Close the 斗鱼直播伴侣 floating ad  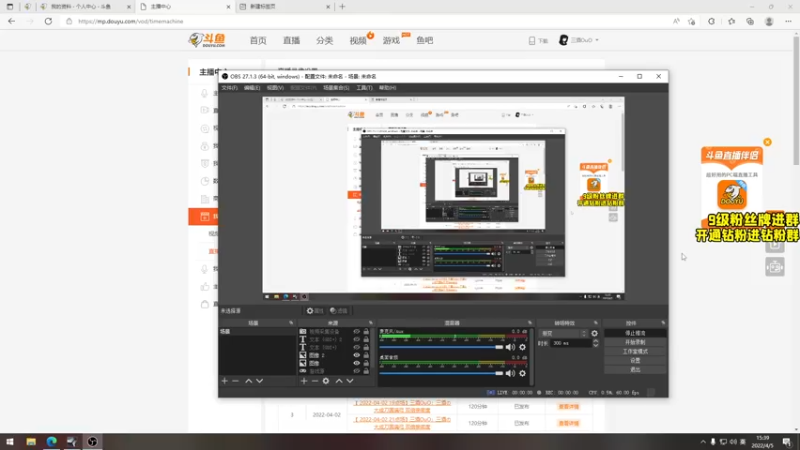(x=767, y=142)
